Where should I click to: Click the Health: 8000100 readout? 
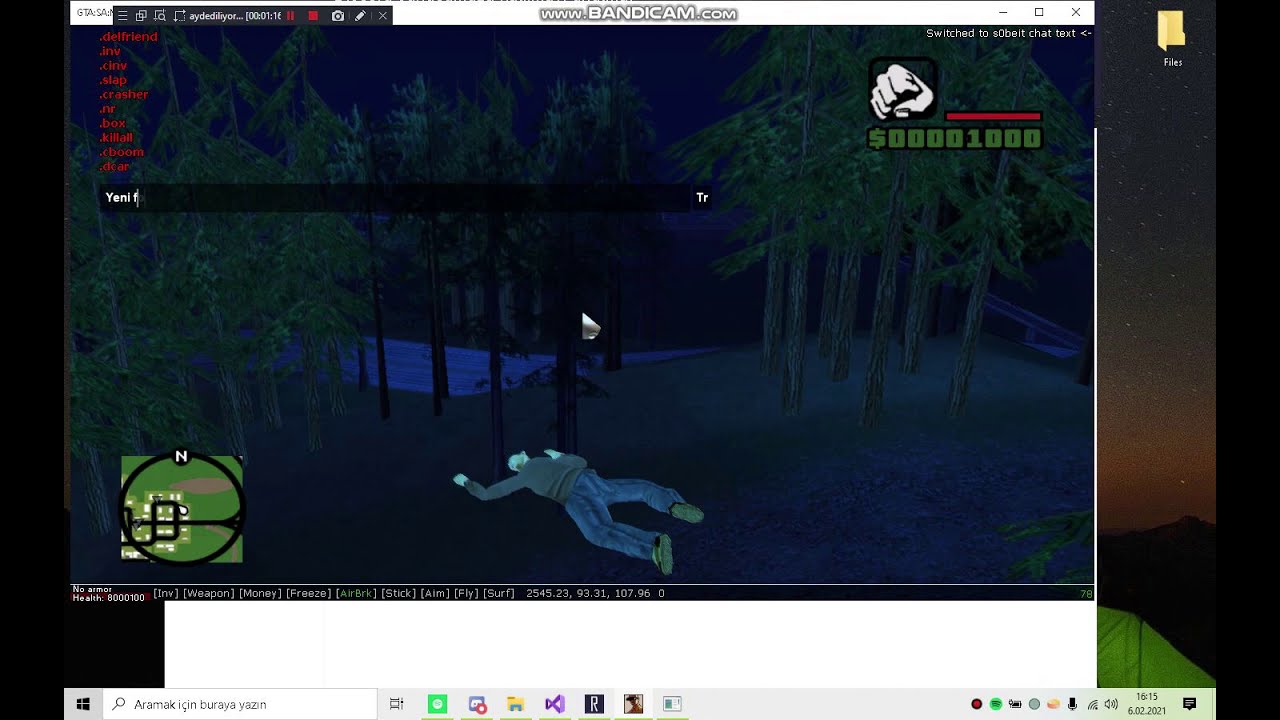pyautogui.click(x=109, y=598)
